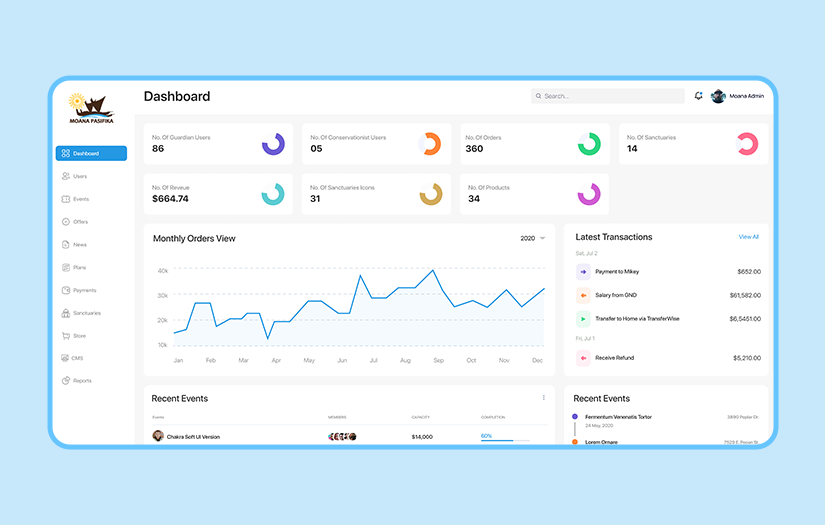Click the 60% completion progress bar

tap(505, 440)
